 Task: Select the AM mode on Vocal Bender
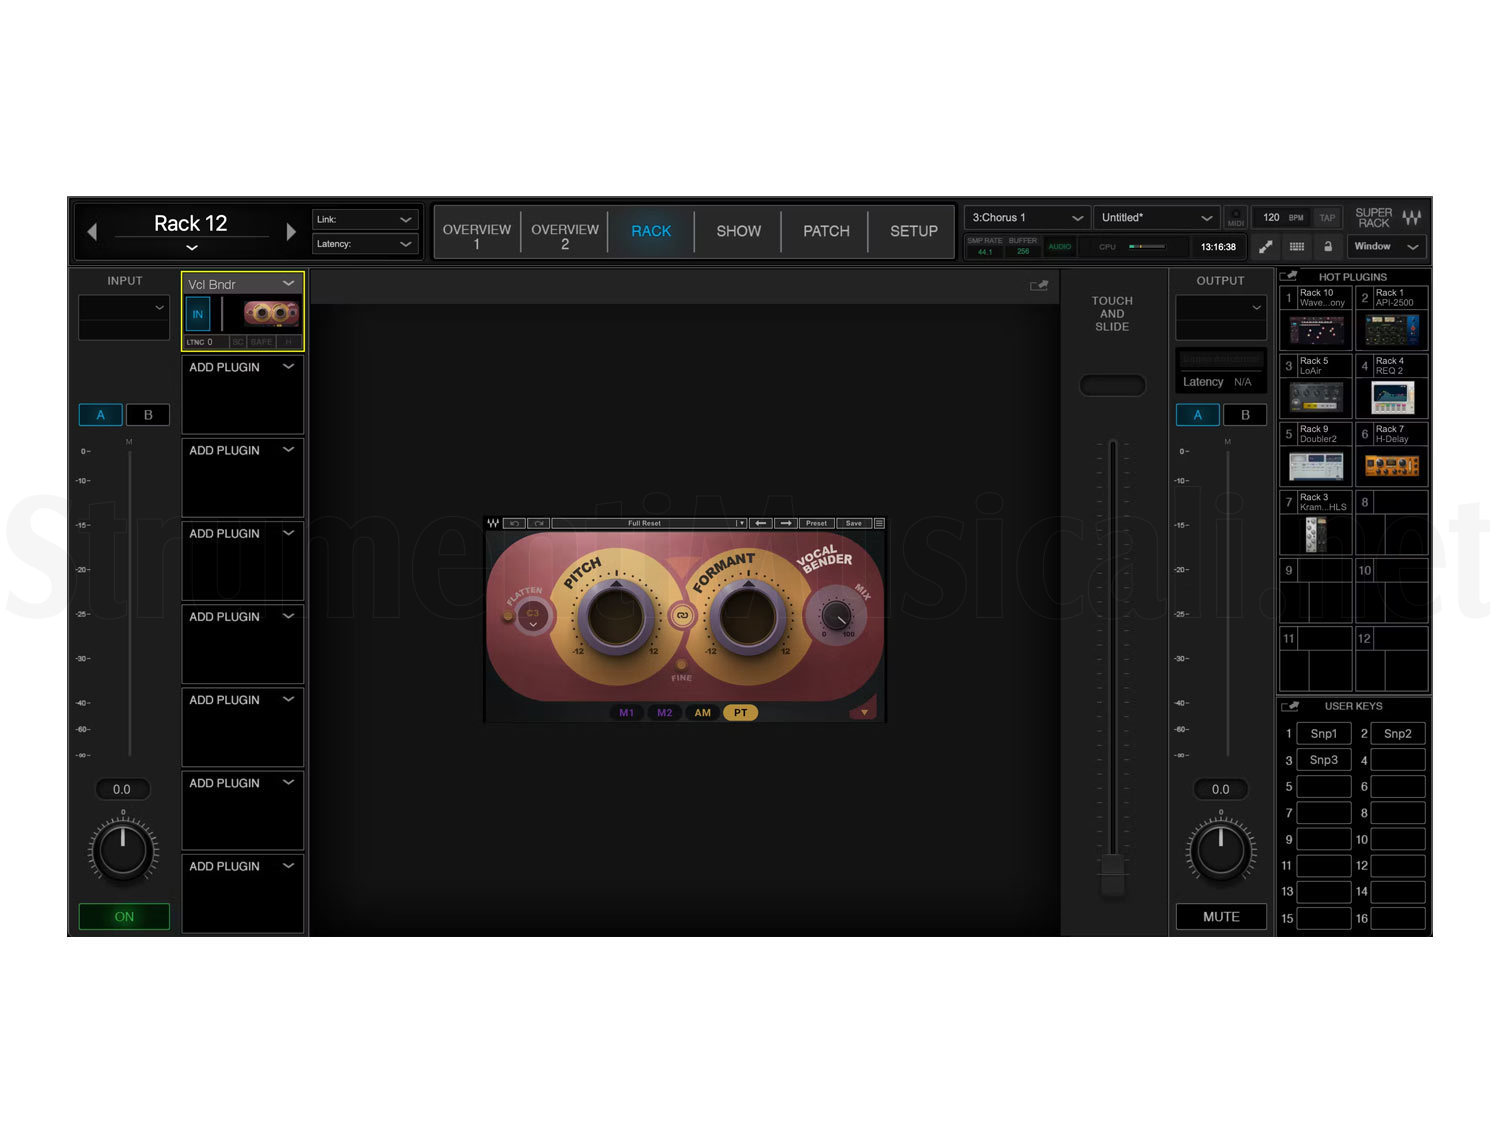point(702,712)
